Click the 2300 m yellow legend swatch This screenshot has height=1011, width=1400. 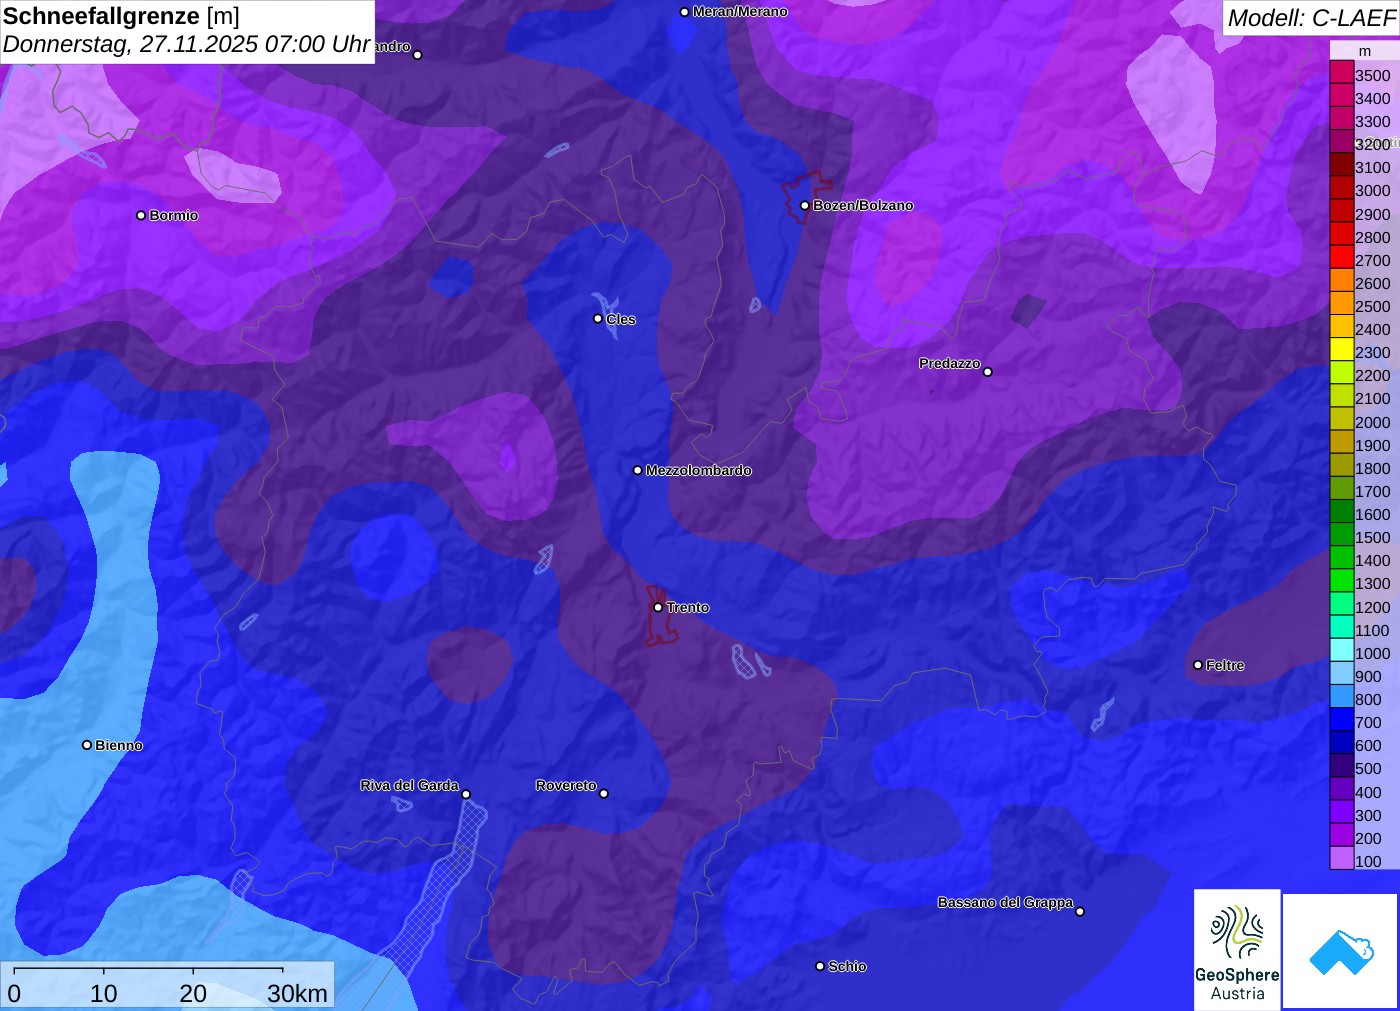pyautogui.click(x=1341, y=349)
